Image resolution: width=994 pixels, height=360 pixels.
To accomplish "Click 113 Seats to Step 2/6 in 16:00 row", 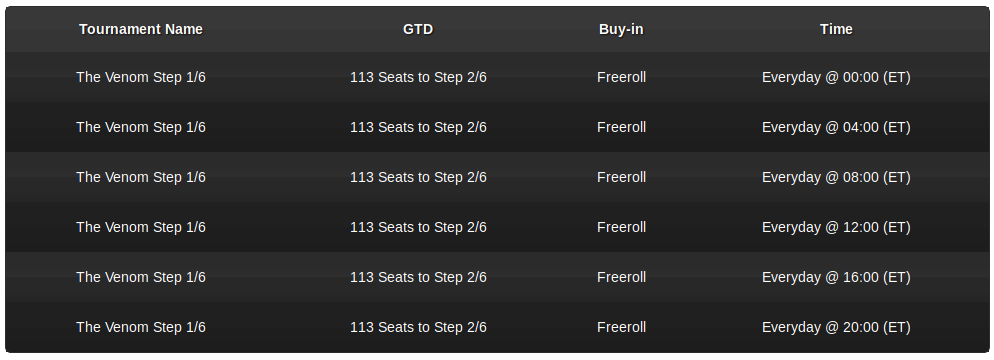I will [418, 278].
